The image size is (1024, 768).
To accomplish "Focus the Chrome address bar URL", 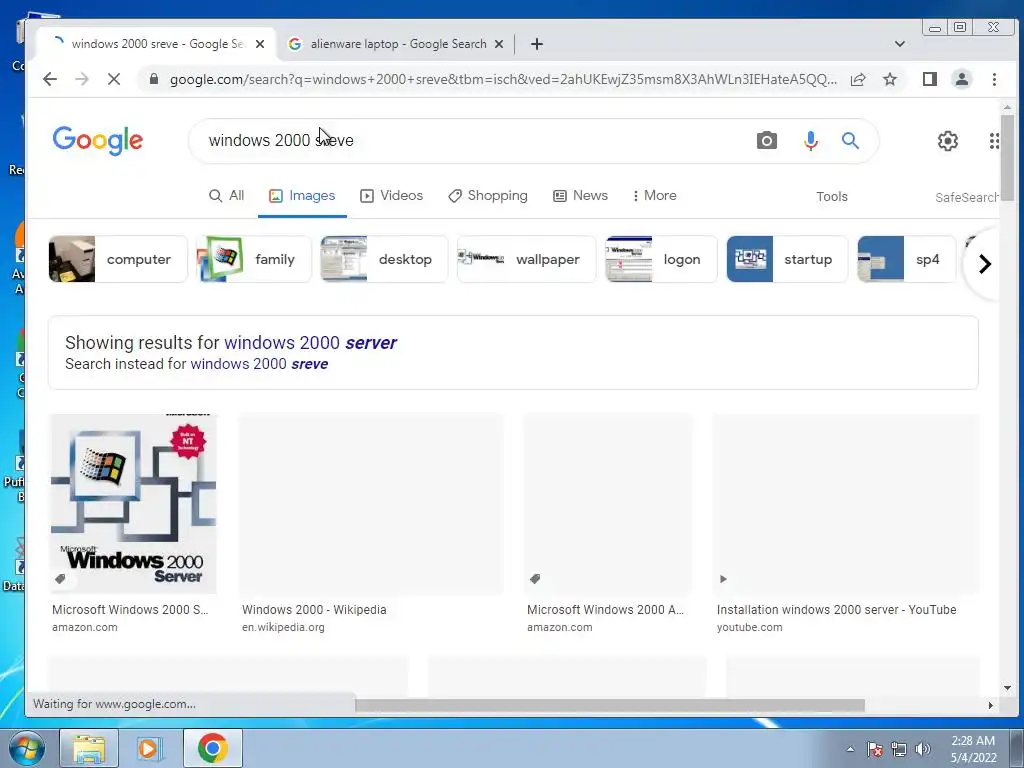I will pos(503,79).
